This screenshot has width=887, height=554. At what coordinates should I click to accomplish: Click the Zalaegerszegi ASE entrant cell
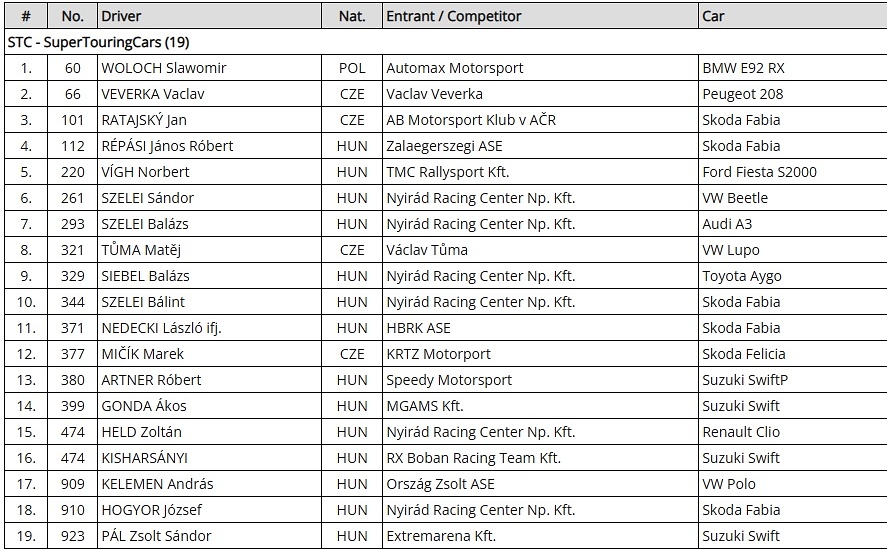(x=540, y=146)
